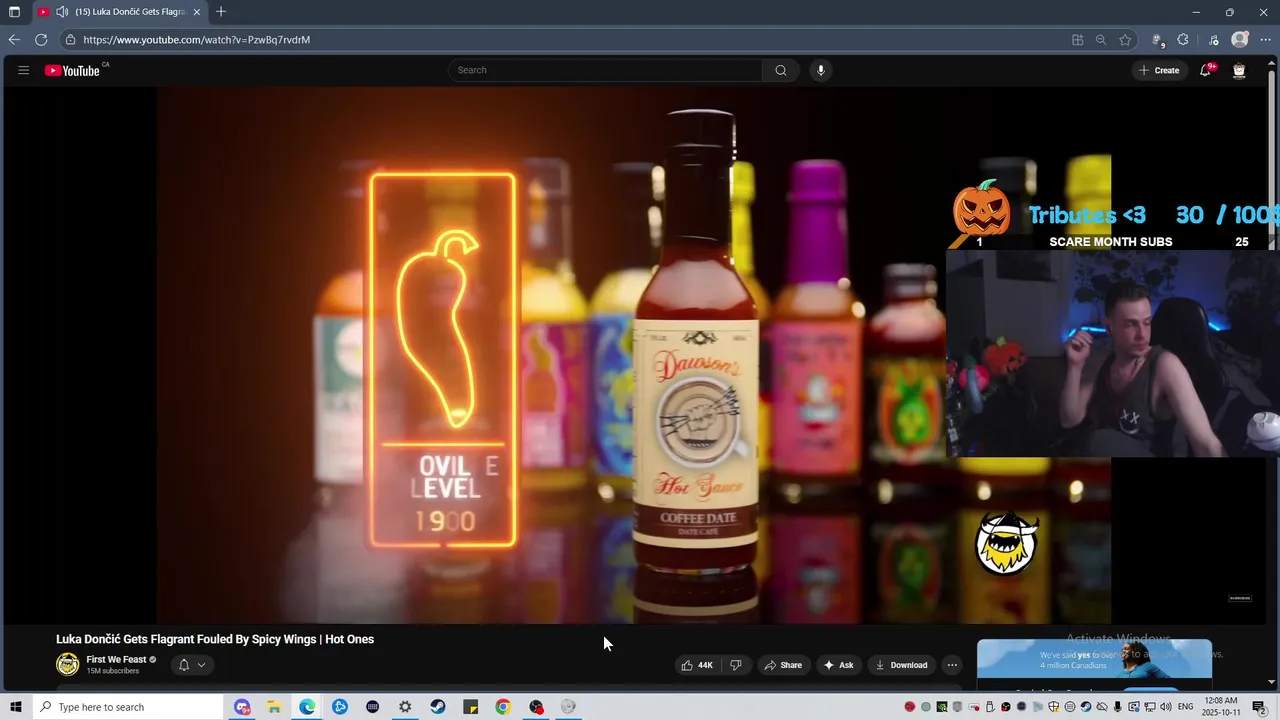Share the Luka Dončić video
The width and height of the screenshot is (1280, 720).
click(x=783, y=665)
